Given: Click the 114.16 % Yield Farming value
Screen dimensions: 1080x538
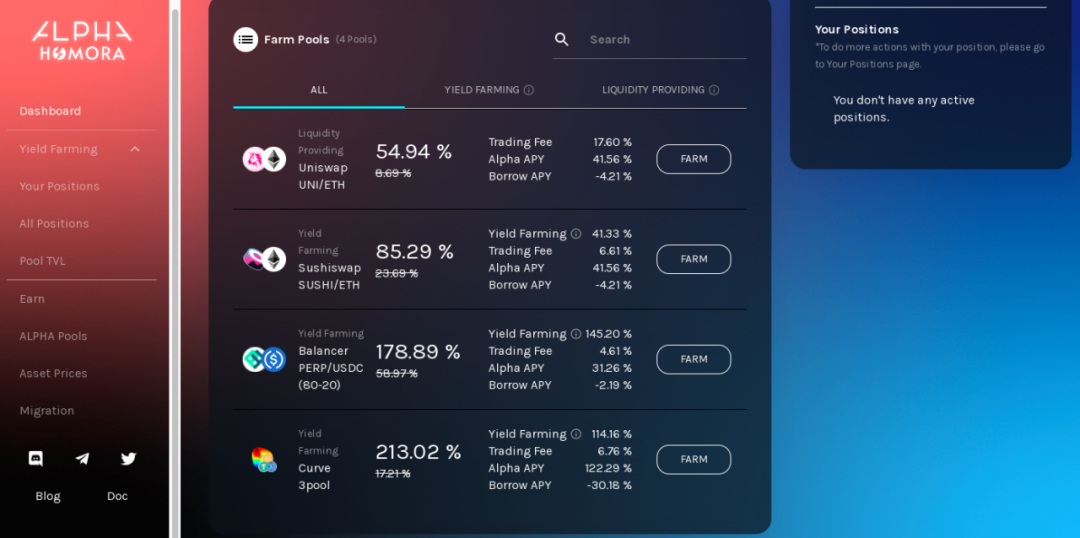Looking at the screenshot, I should pos(612,434).
